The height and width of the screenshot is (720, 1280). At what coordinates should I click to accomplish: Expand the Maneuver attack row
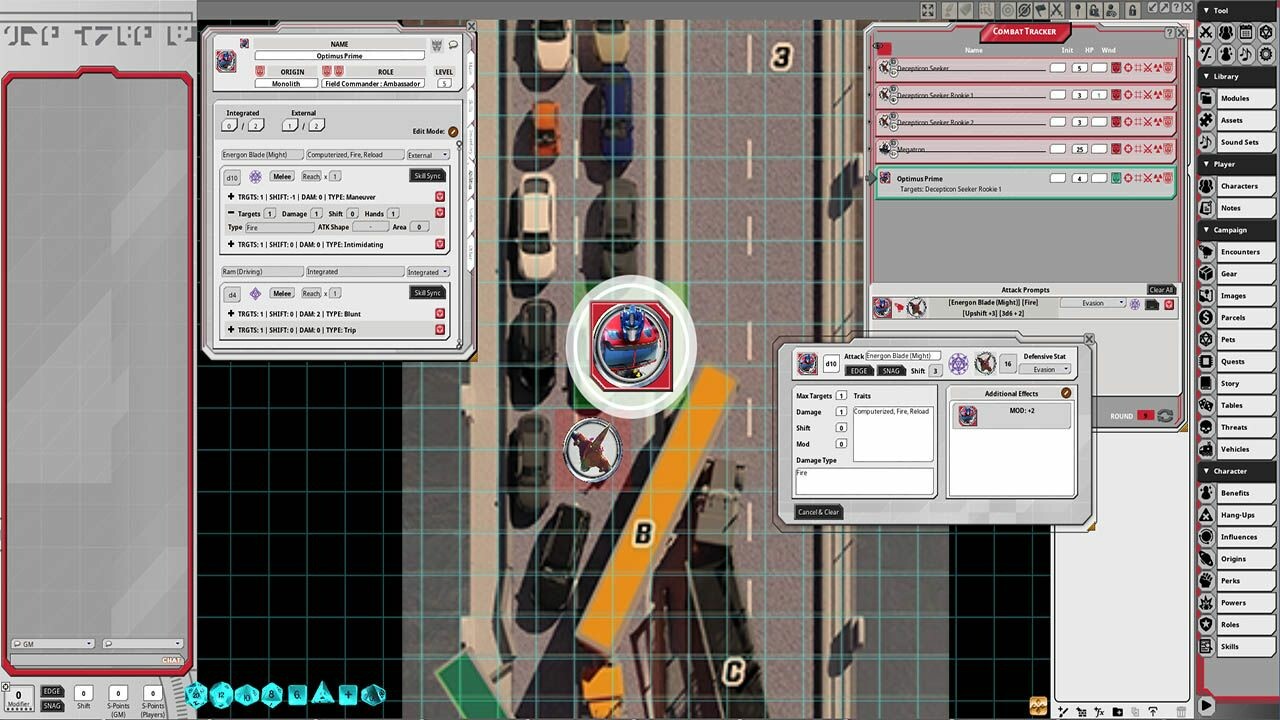(231, 197)
